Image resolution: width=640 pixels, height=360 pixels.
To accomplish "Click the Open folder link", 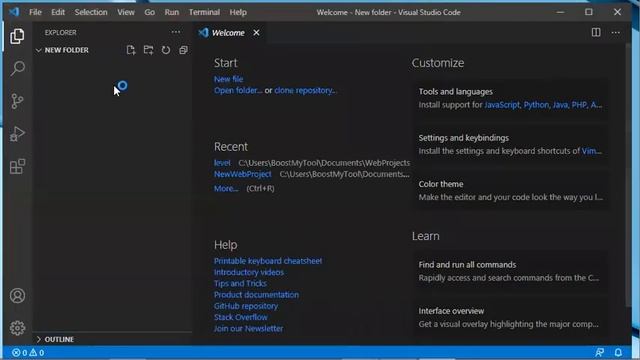I will click(238, 91).
